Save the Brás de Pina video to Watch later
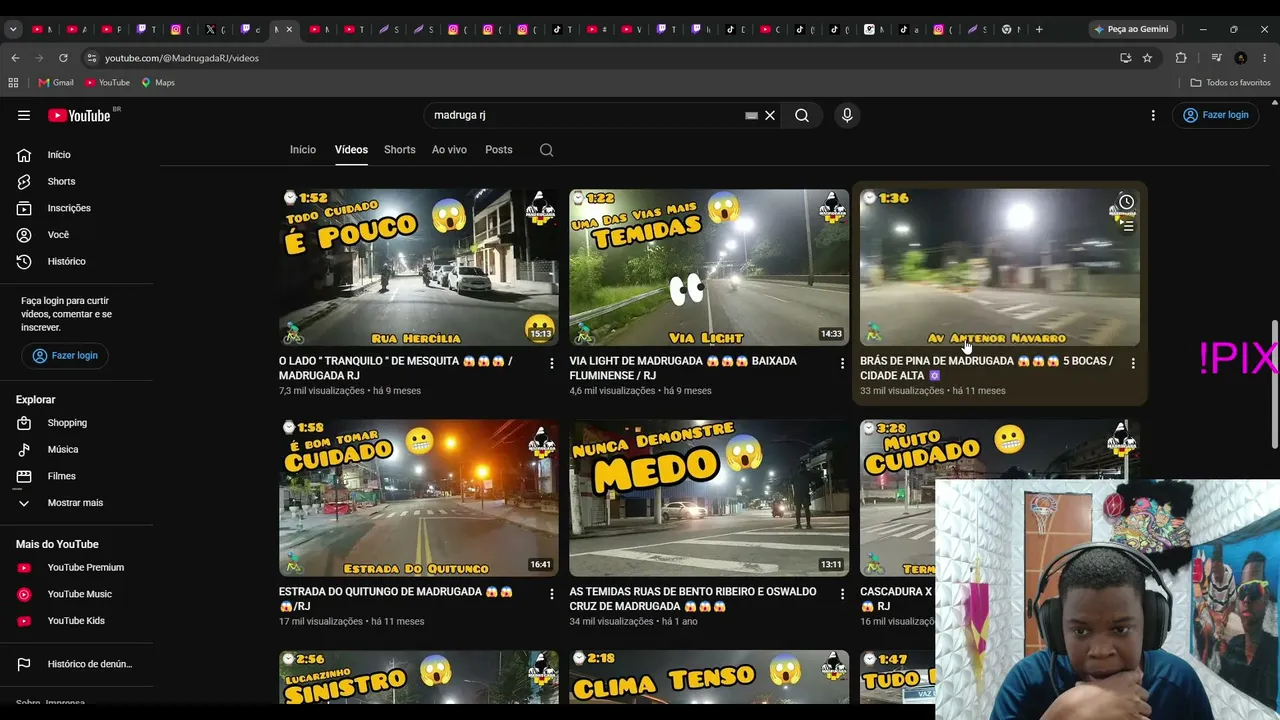Image resolution: width=1280 pixels, height=720 pixels. 1126,202
